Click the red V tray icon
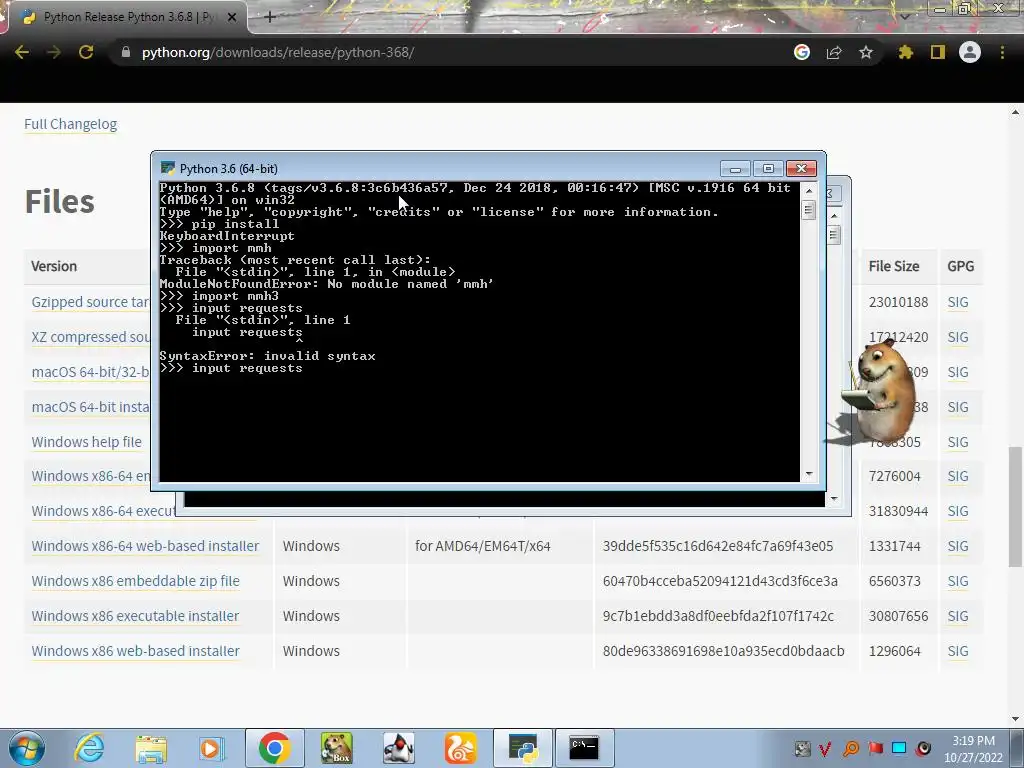Image resolution: width=1024 pixels, height=768 pixels. [825, 748]
